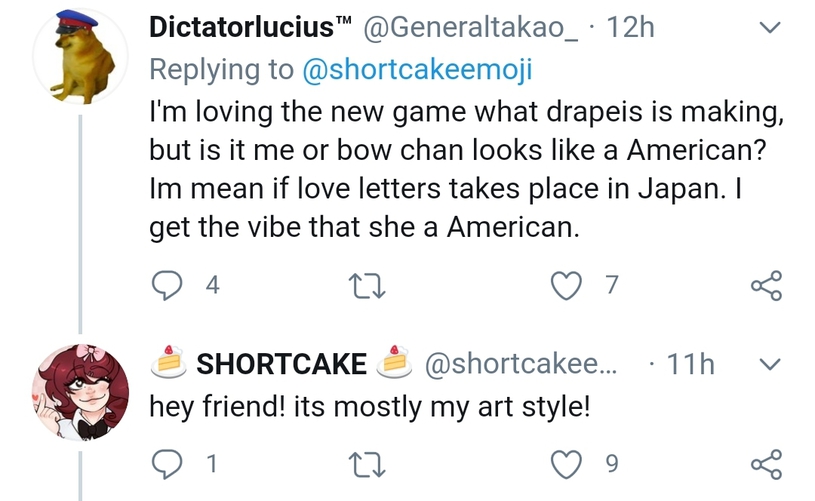View the doge avatar profile picture
815x501 pixels.
(x=81, y=62)
